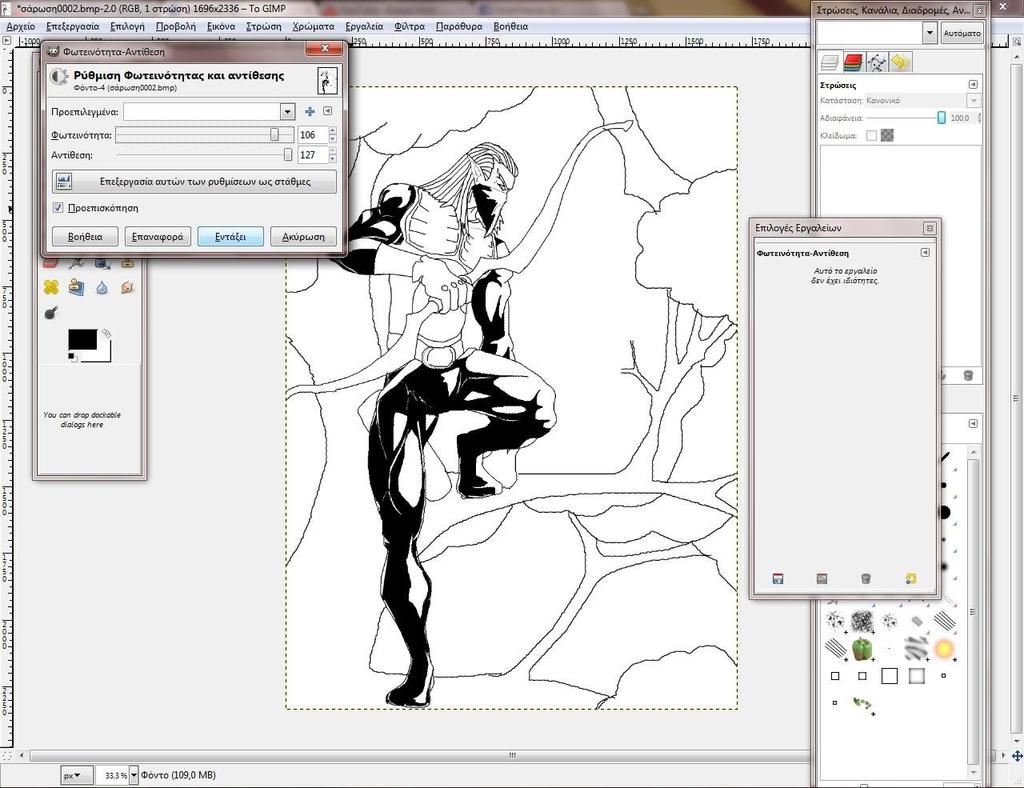This screenshot has width=1024, height=788.
Task: Click the Ακύρωση button
Action: point(304,236)
